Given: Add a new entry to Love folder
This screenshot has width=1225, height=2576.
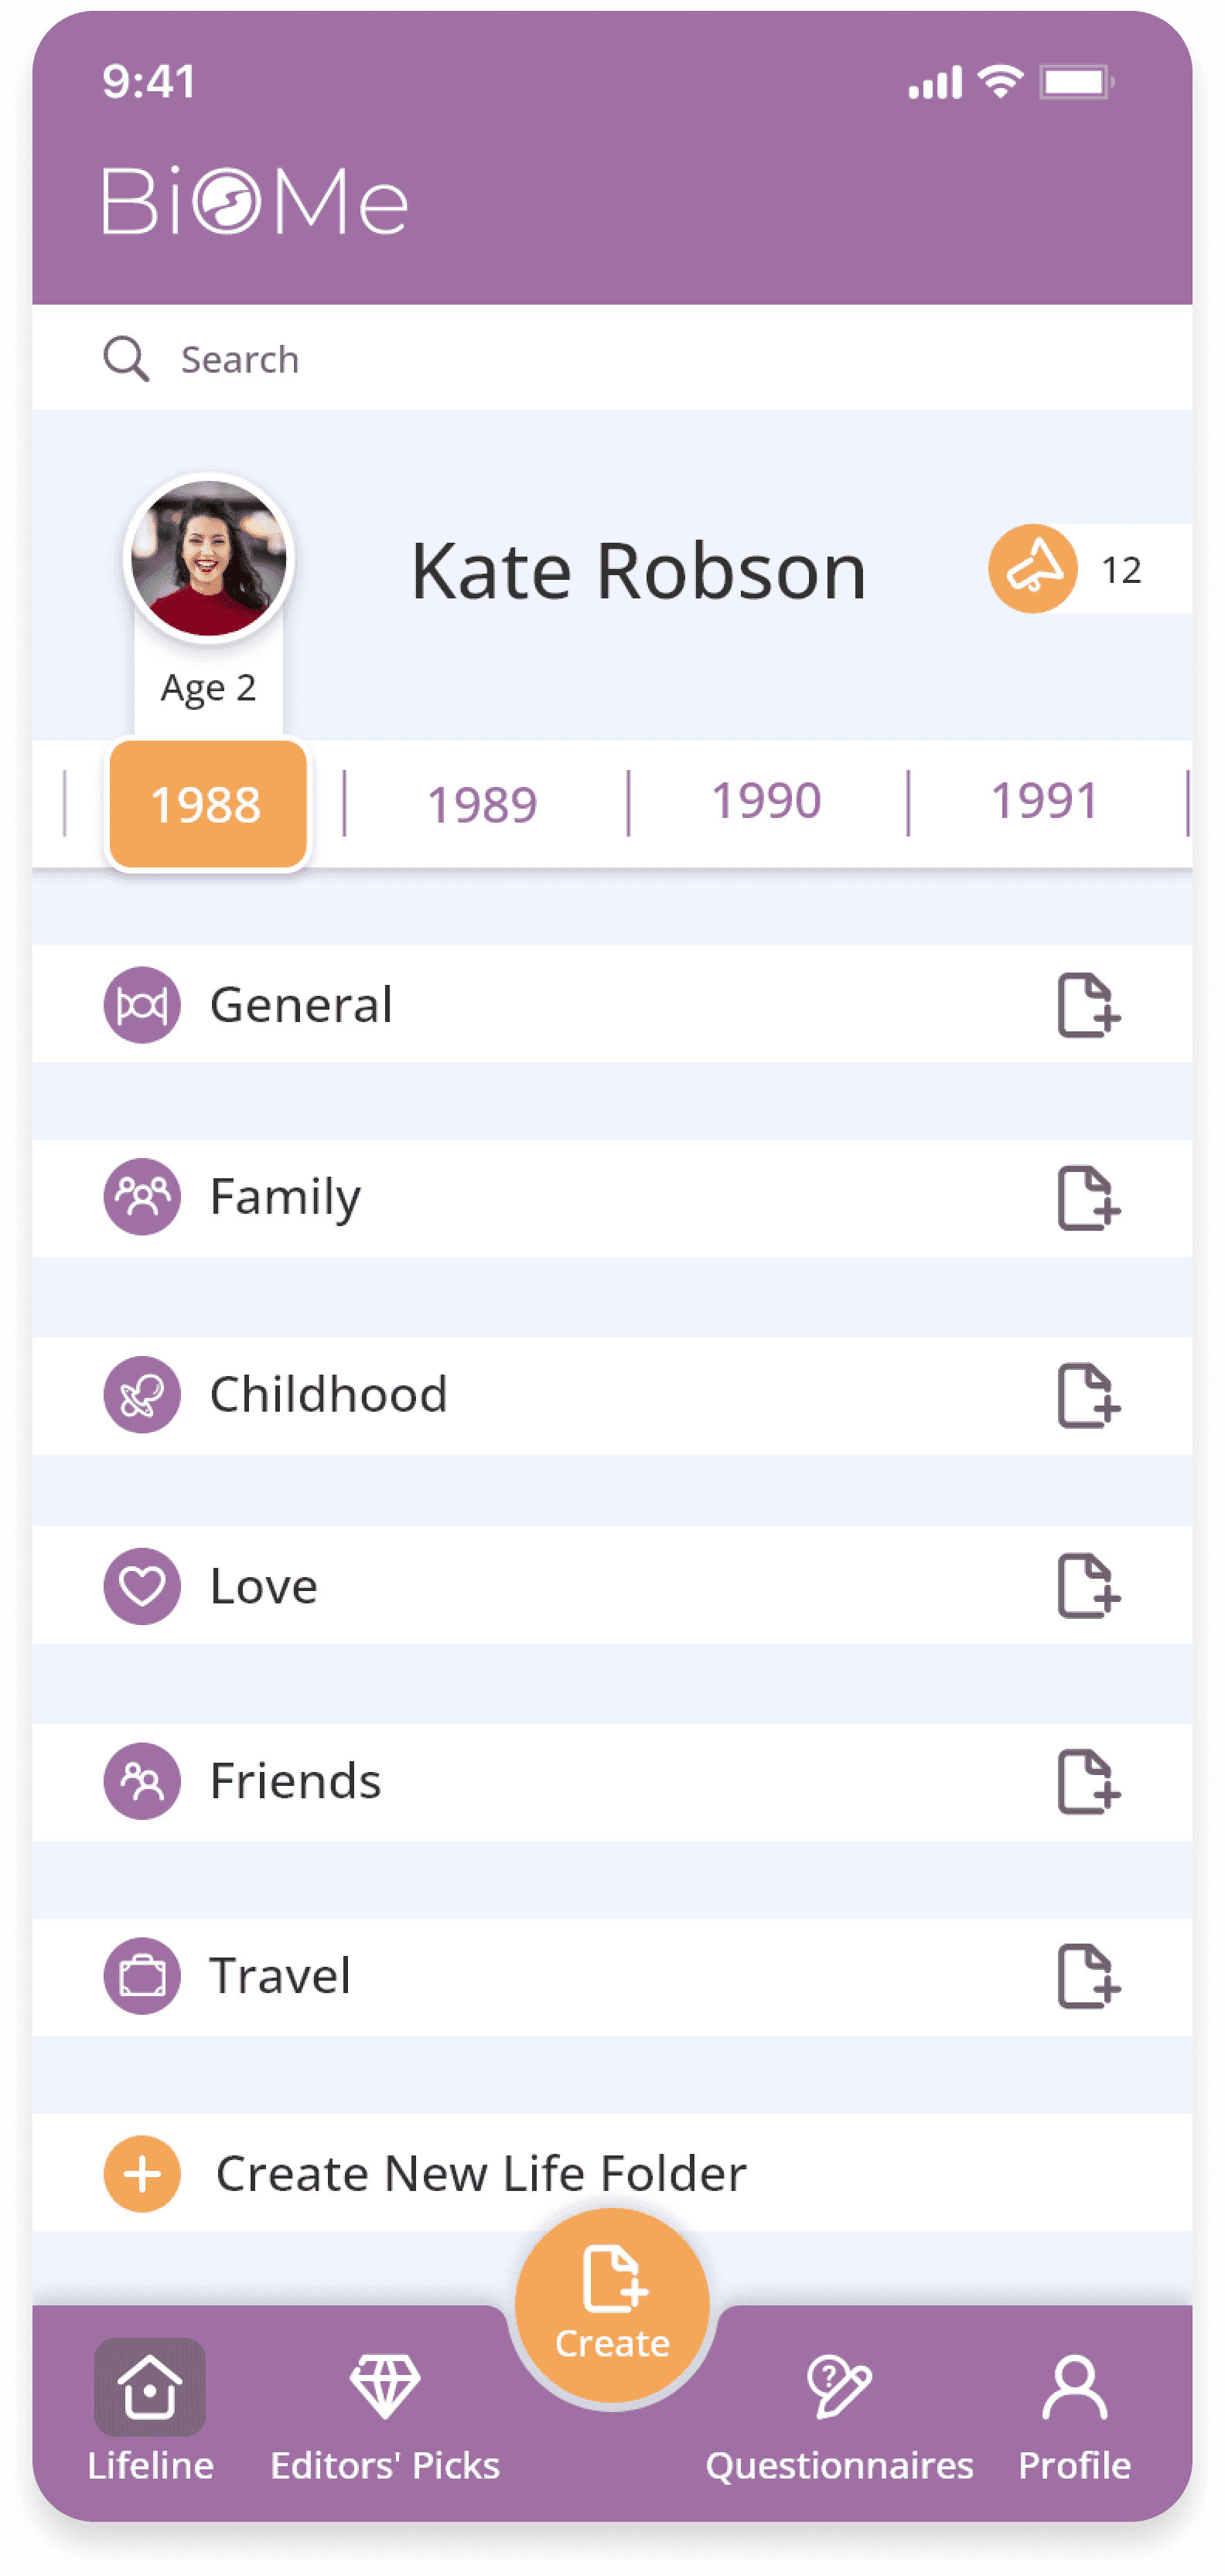Looking at the screenshot, I should pos(1089,1585).
